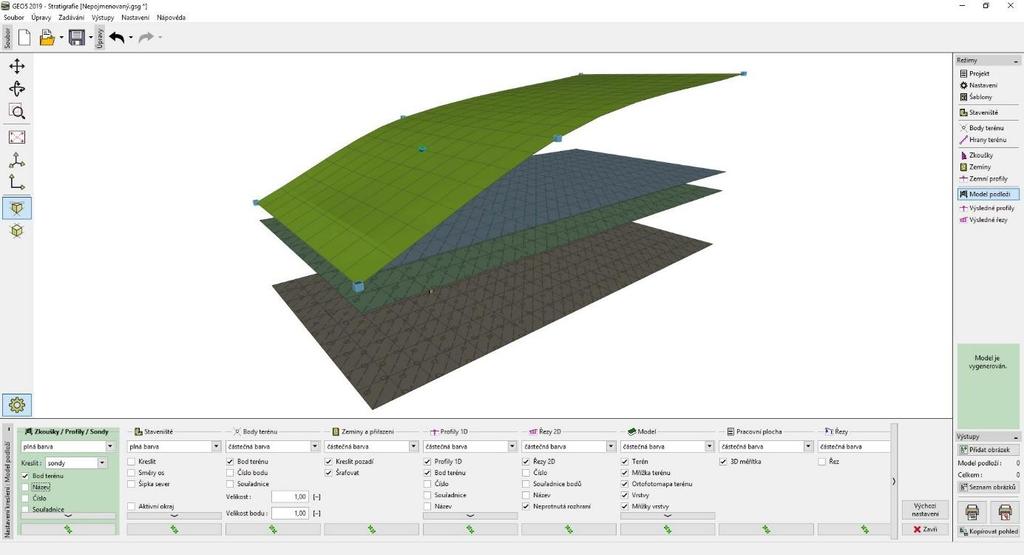This screenshot has height=555, width=1024.
Task: Toggle the Neprotnutá rozhraní checkbox
Action: click(526, 506)
